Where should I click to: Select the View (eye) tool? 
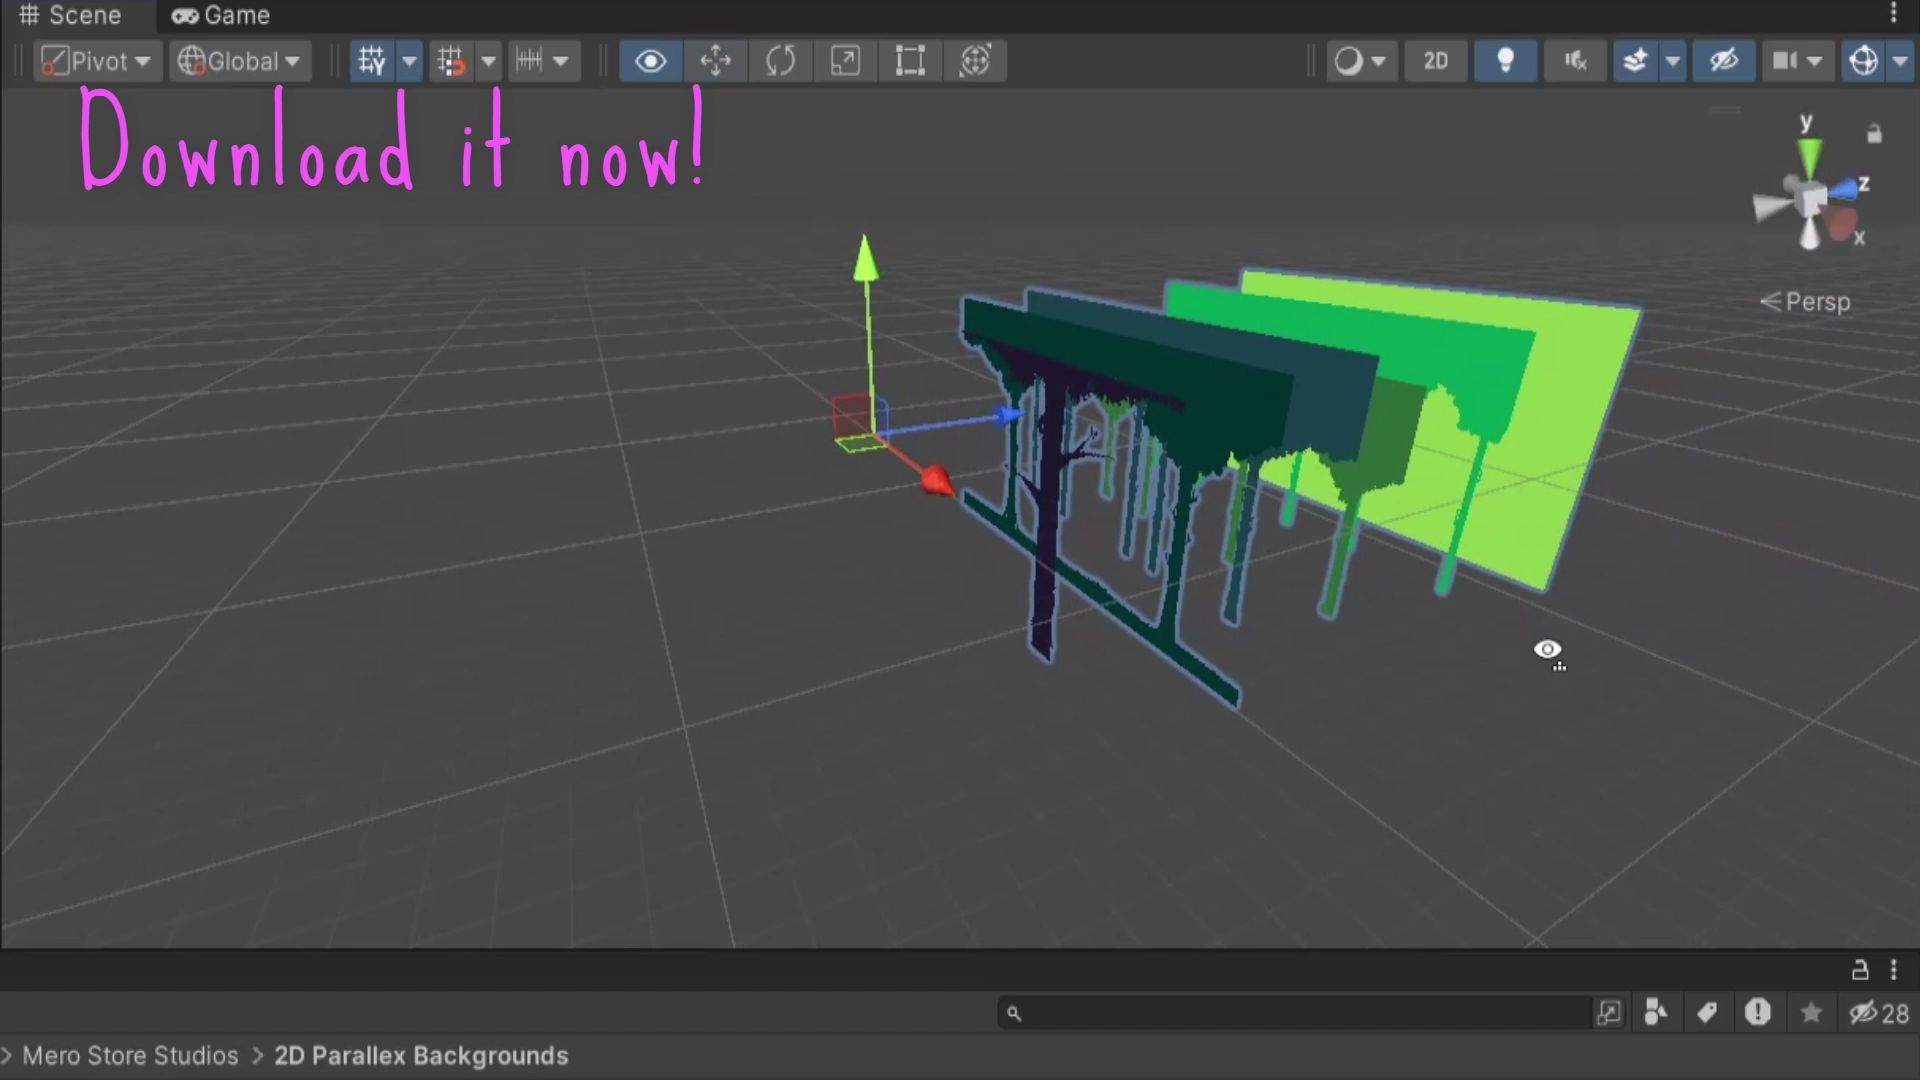tap(651, 61)
